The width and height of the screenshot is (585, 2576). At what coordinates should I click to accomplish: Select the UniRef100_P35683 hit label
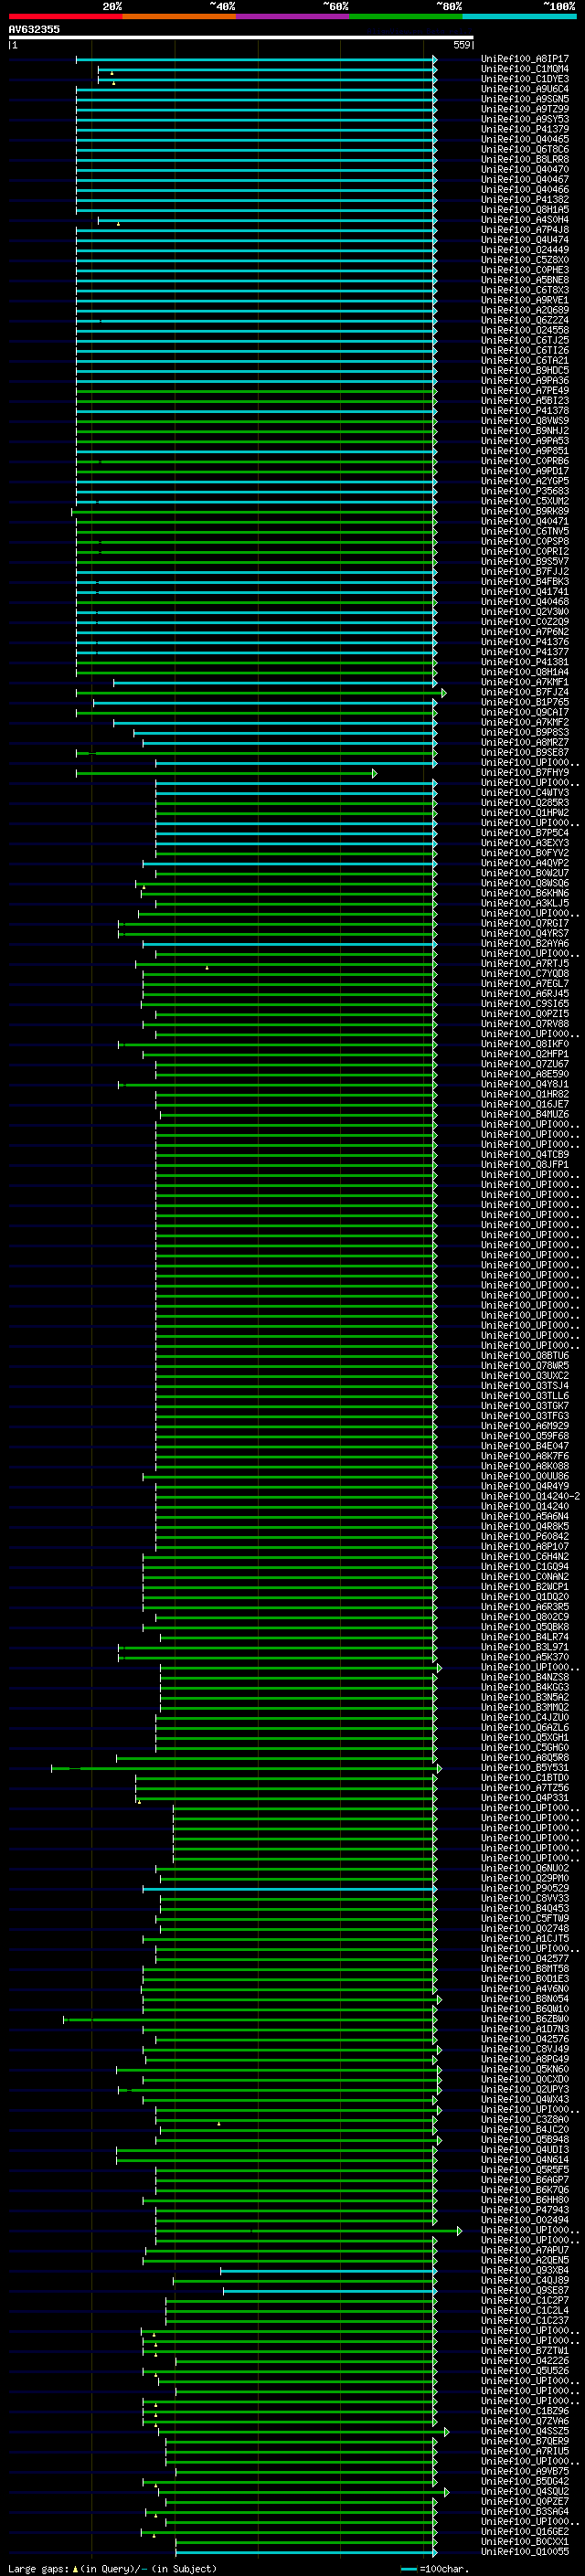click(525, 491)
